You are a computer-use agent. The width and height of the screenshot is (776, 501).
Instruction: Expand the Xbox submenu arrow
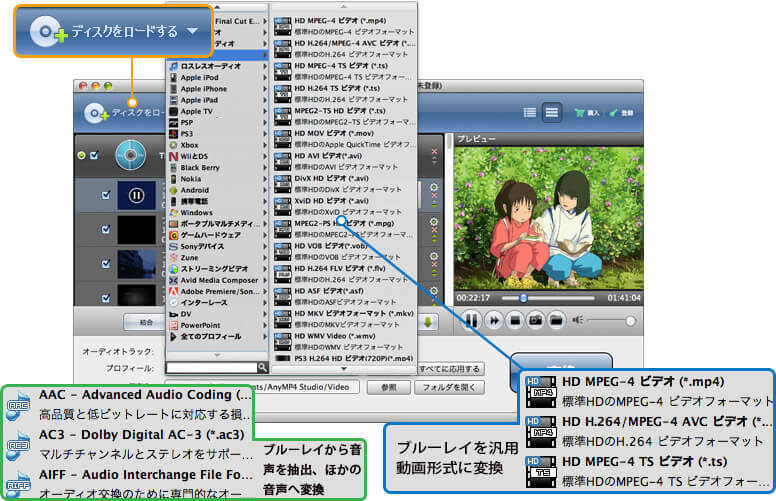(265, 145)
